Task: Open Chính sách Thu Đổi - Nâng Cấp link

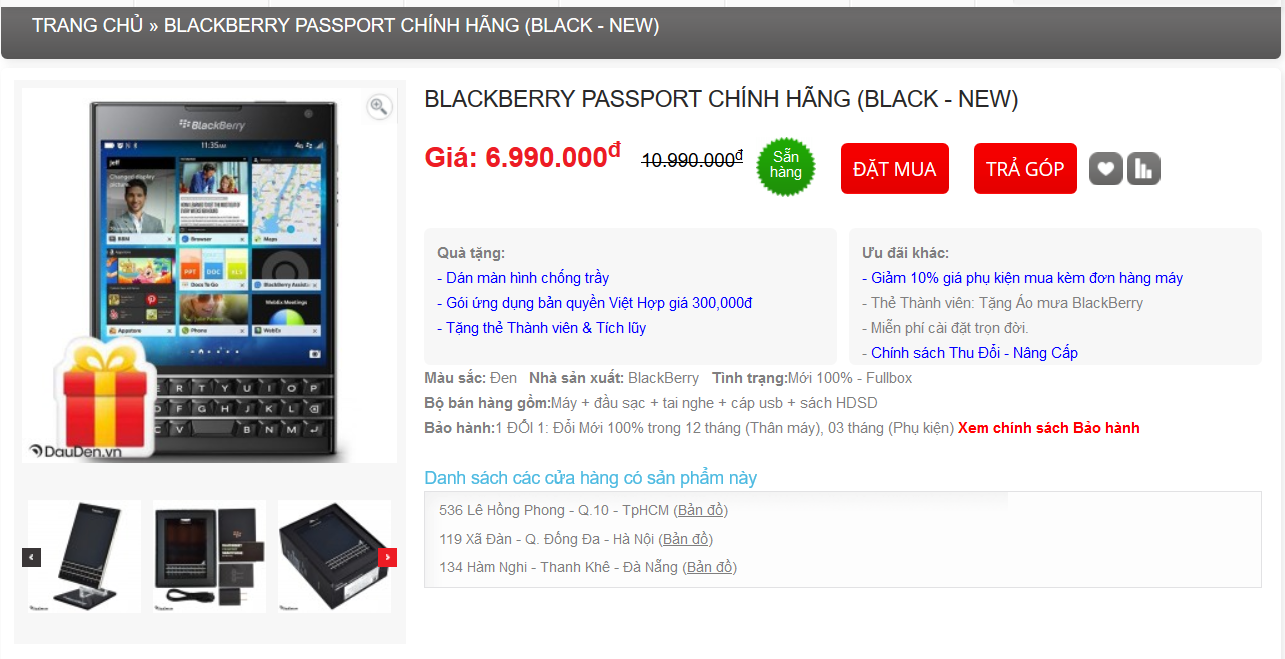Action: [970, 353]
